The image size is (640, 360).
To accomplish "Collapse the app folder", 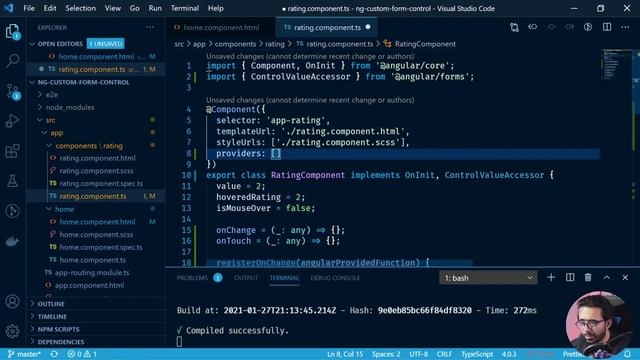I will click(x=57, y=133).
